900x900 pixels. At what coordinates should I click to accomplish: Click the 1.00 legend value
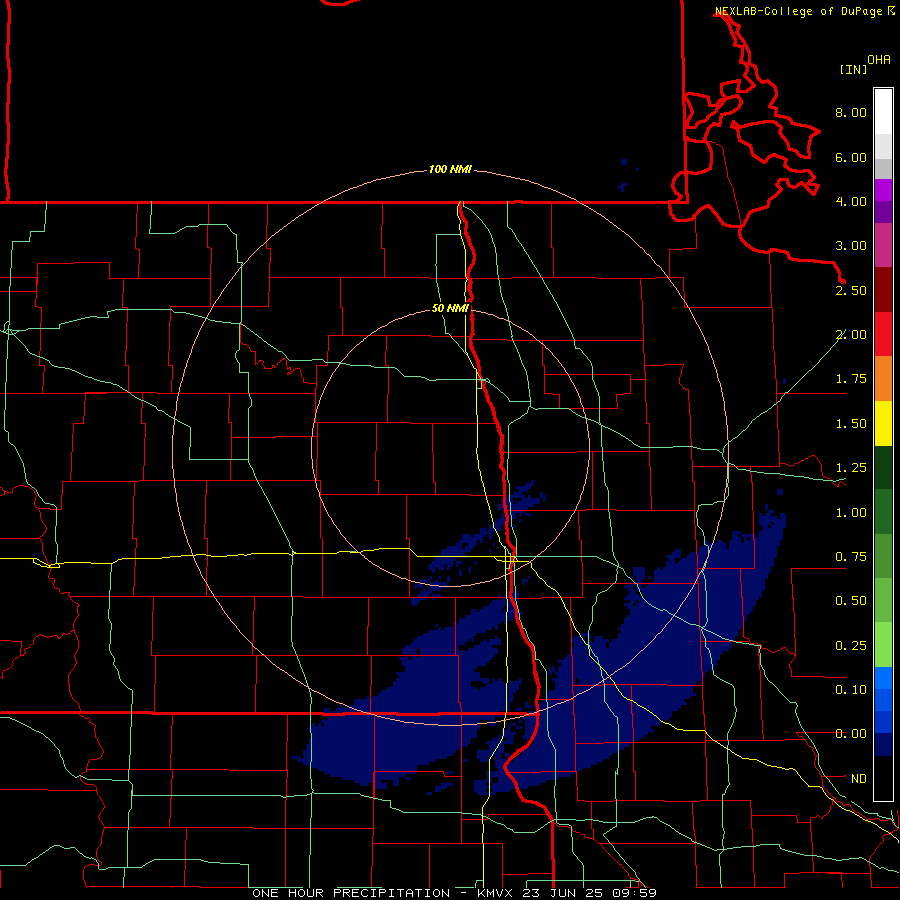pyautogui.click(x=851, y=513)
